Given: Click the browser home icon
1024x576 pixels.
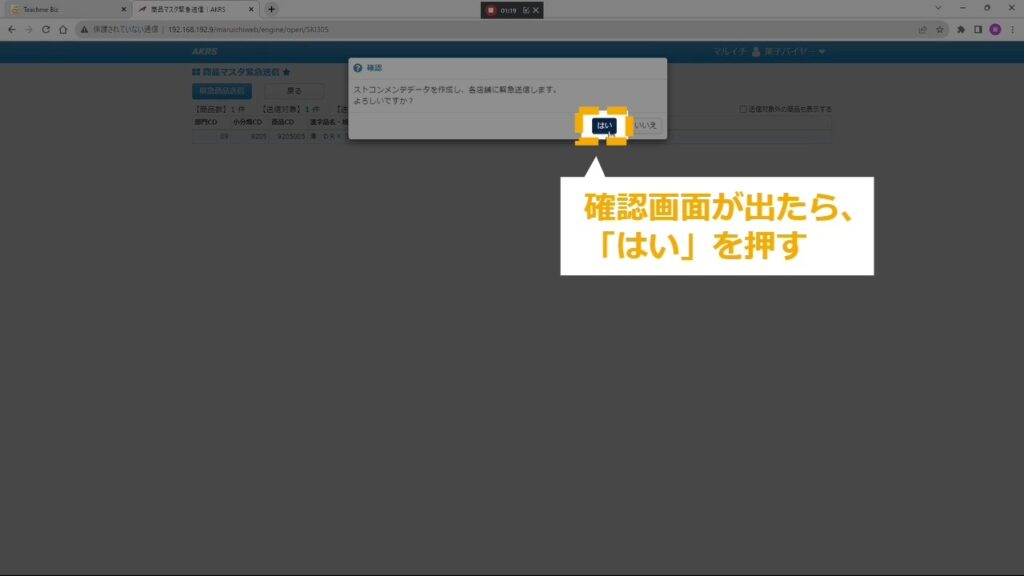Looking at the screenshot, I should pyautogui.click(x=63, y=30).
